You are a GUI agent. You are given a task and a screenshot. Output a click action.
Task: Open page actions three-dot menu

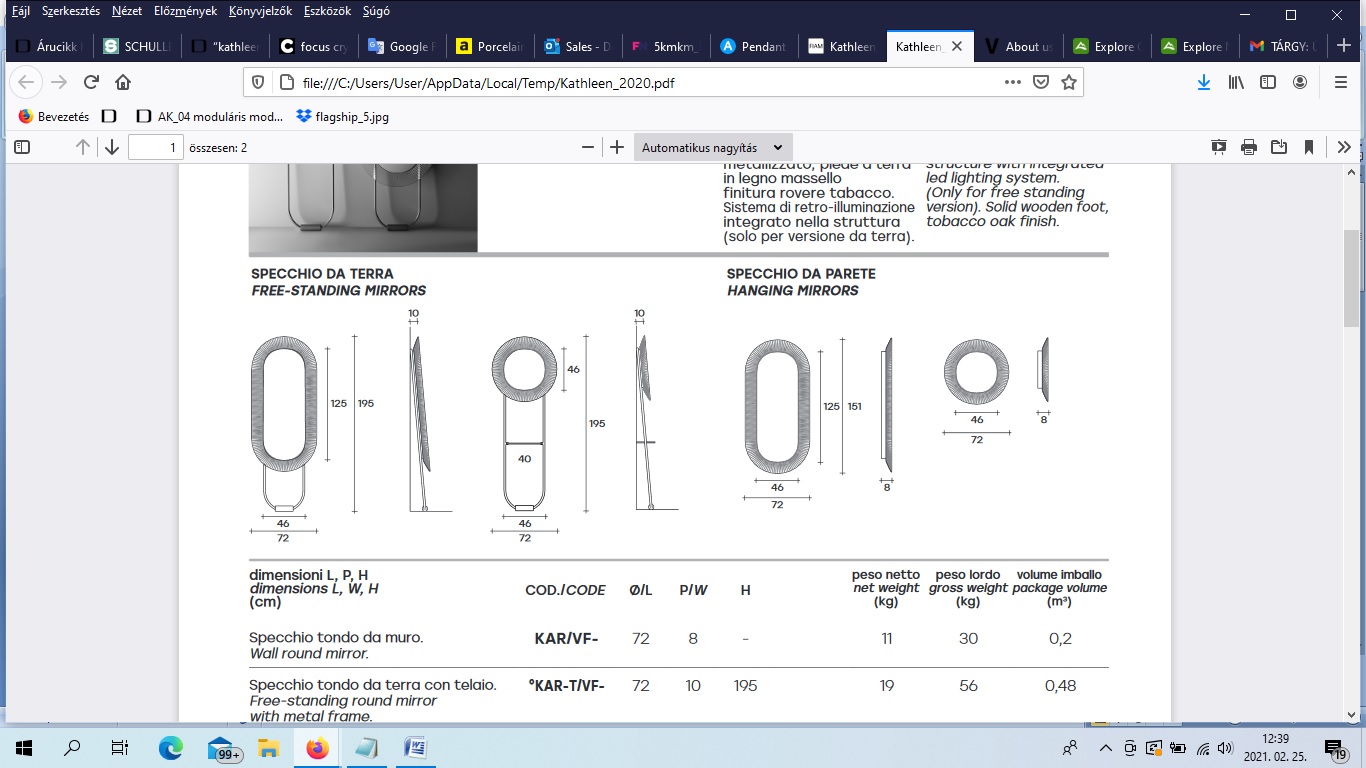(x=1013, y=82)
